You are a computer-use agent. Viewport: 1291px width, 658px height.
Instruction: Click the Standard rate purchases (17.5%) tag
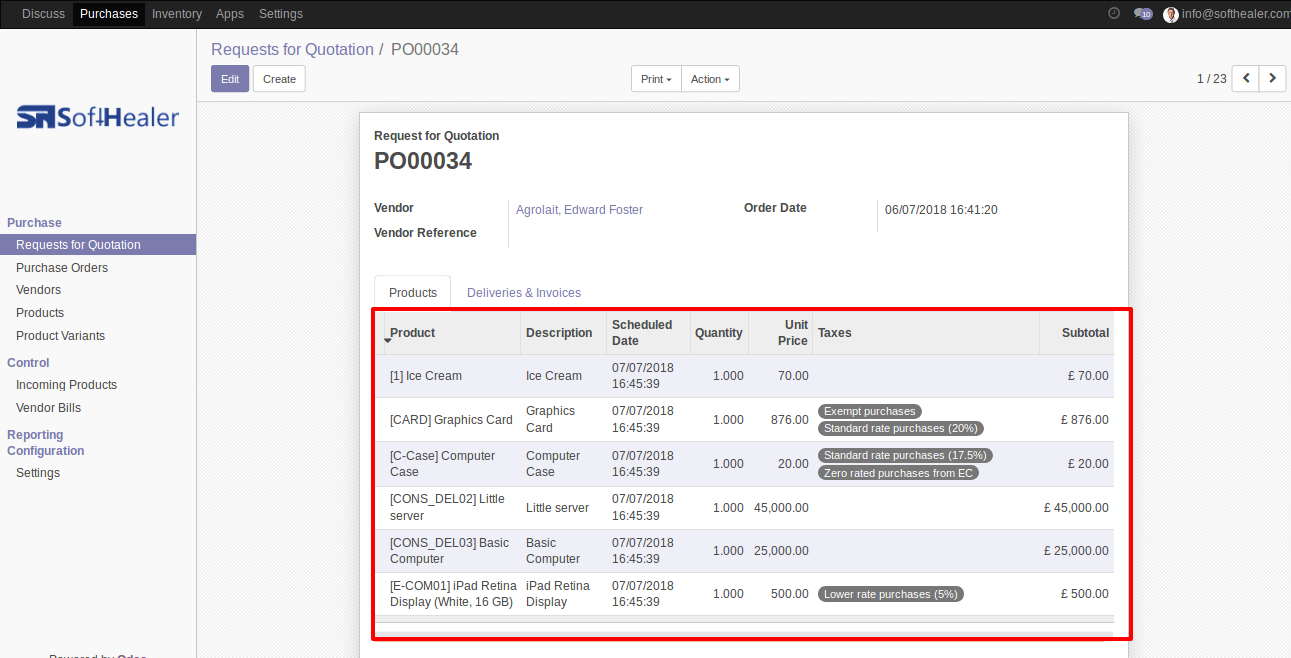click(906, 455)
